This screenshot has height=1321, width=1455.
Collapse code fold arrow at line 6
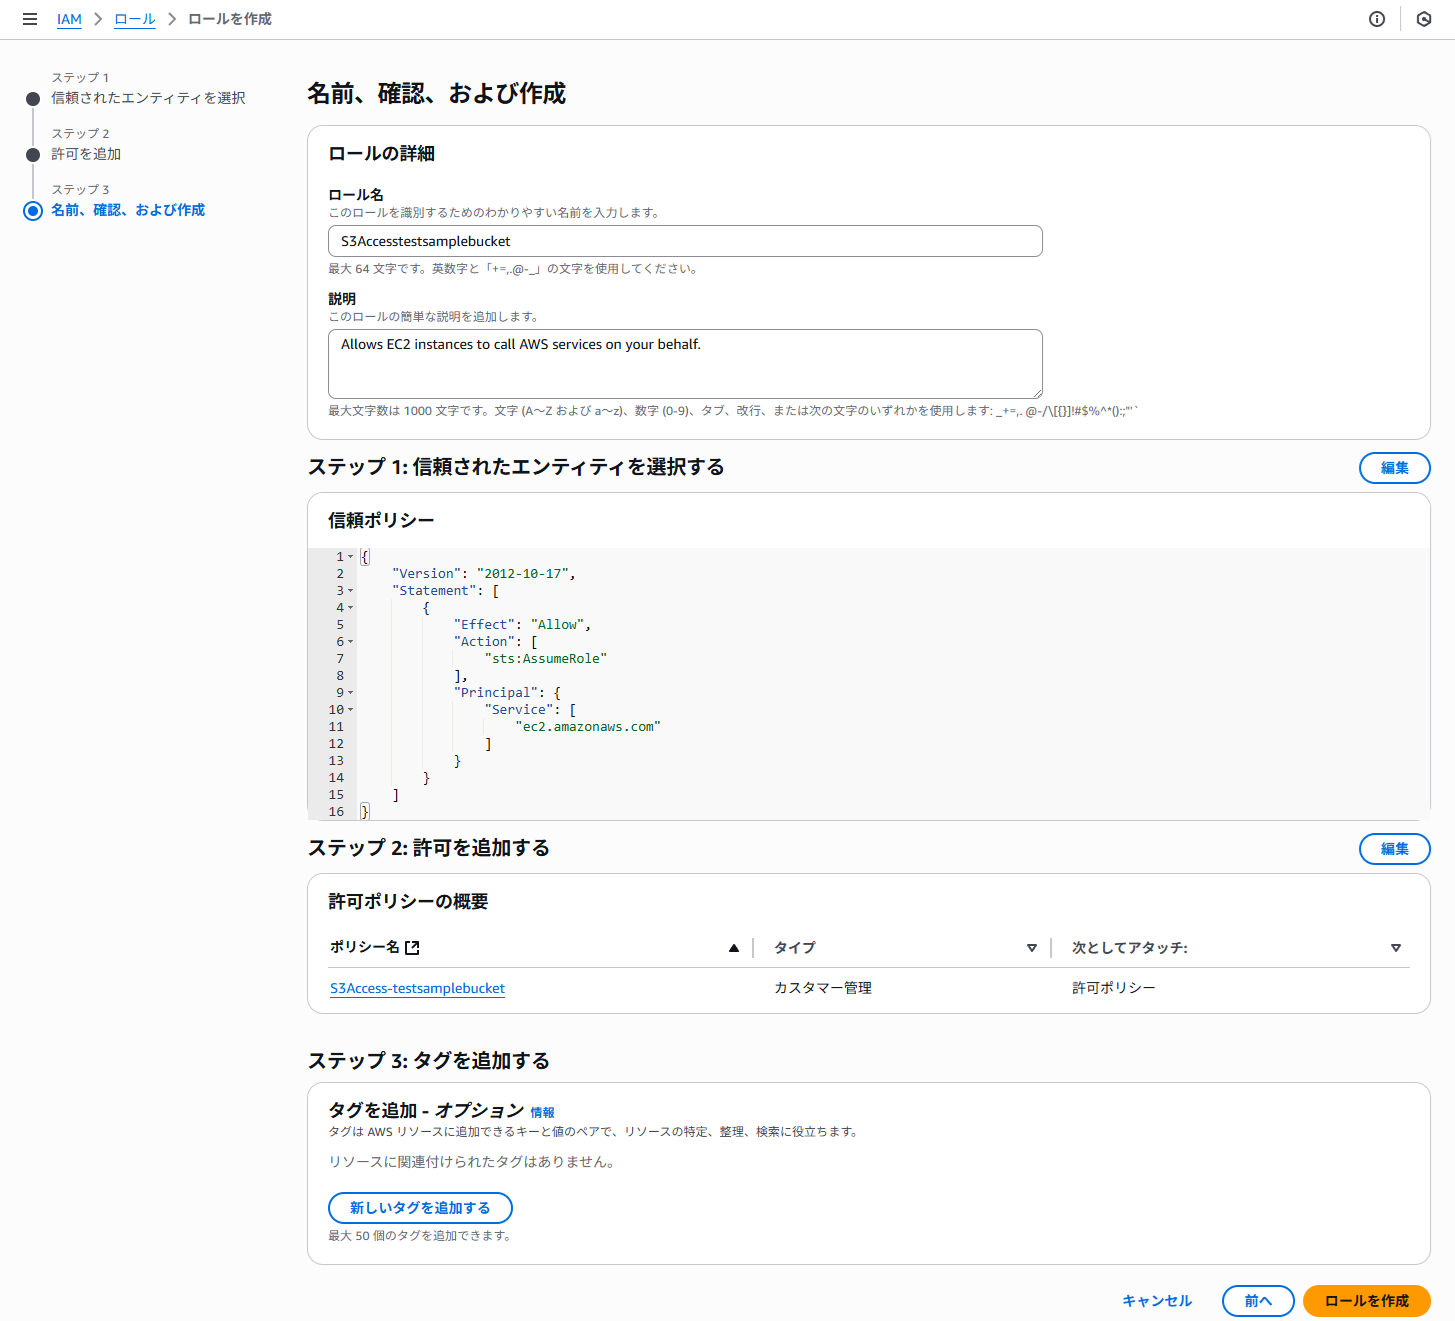tap(351, 642)
